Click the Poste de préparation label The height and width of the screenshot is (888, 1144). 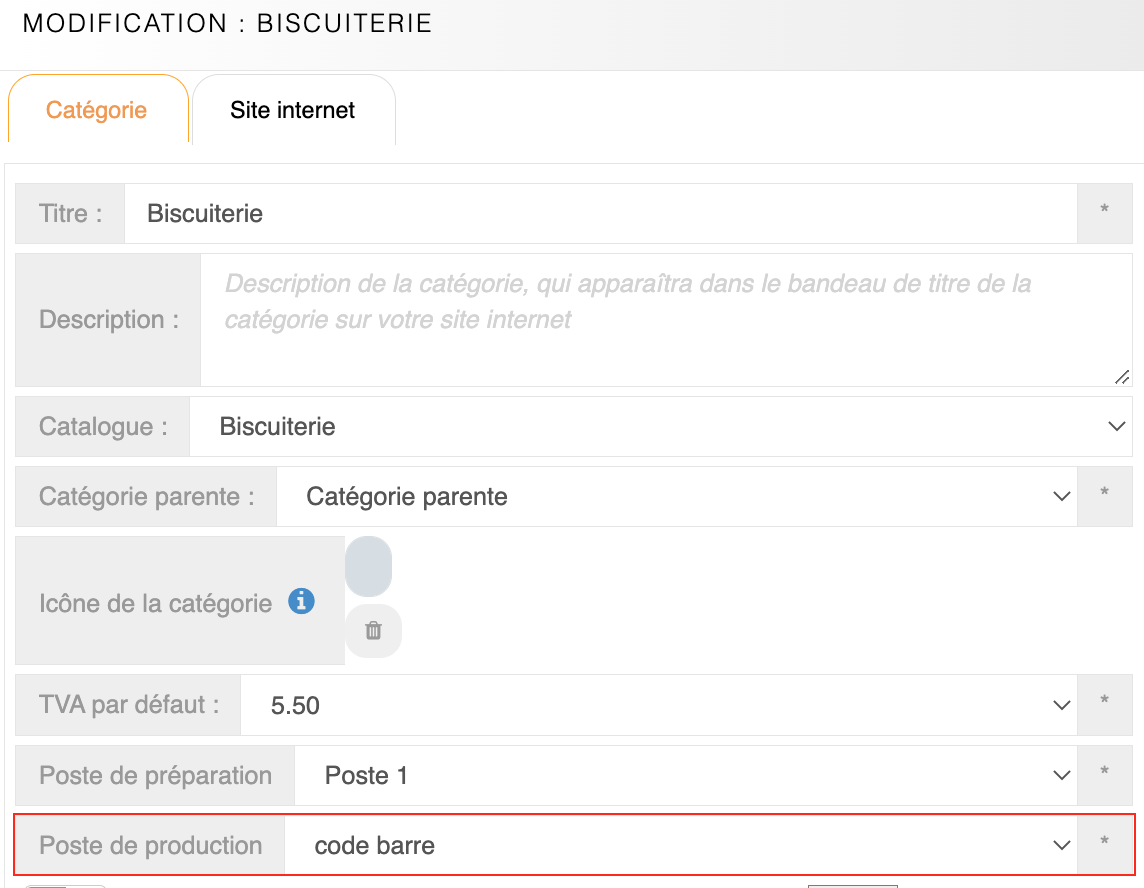coord(155,775)
